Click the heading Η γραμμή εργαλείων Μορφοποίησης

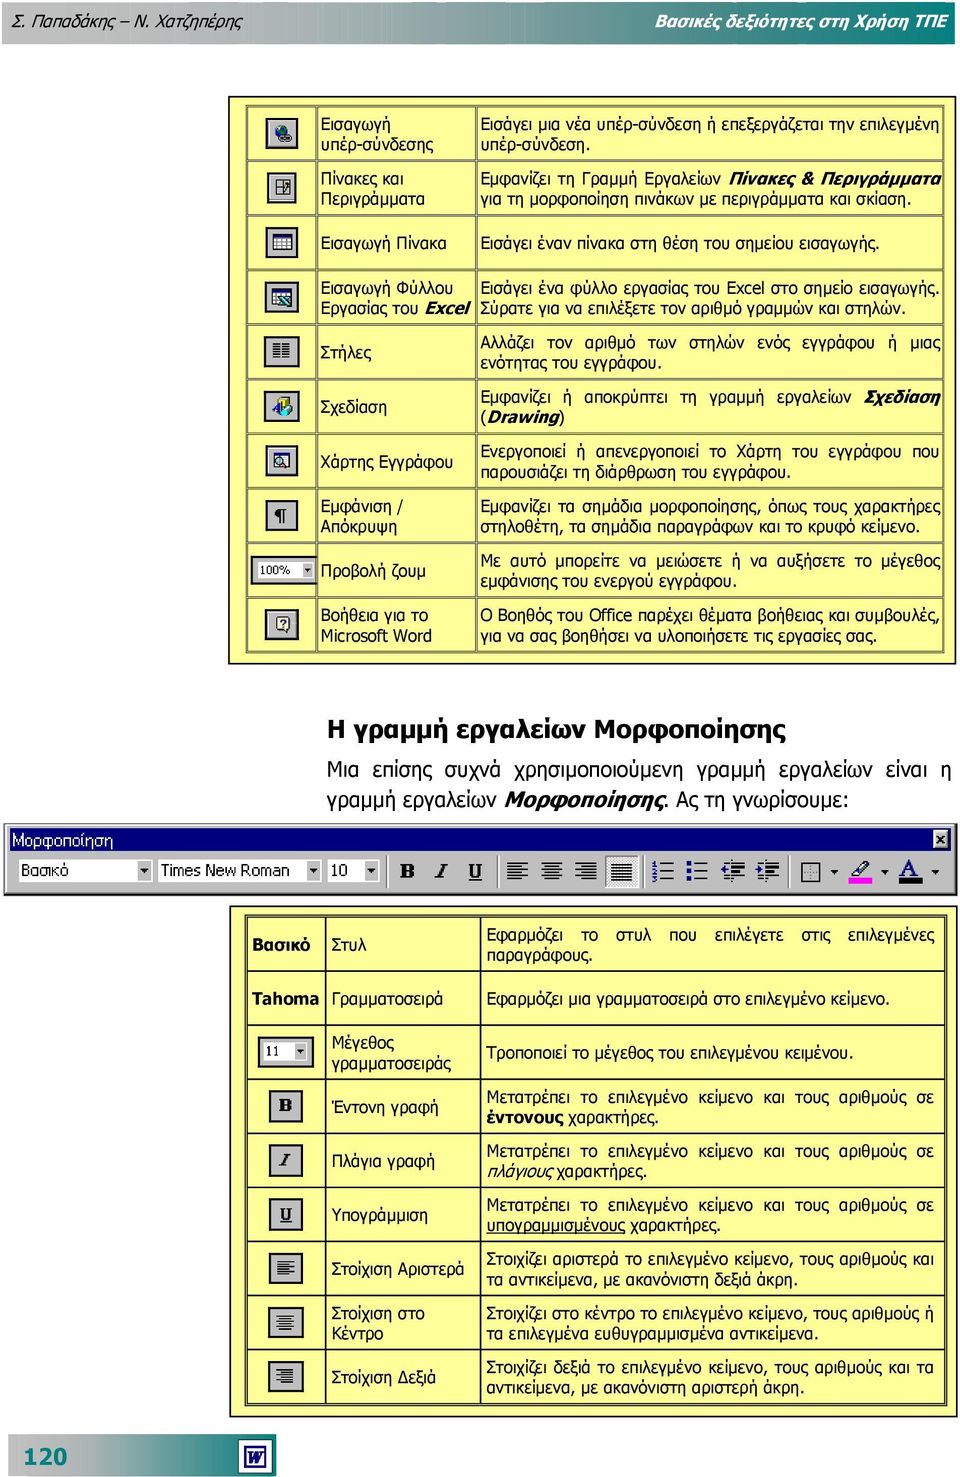coord(556,729)
